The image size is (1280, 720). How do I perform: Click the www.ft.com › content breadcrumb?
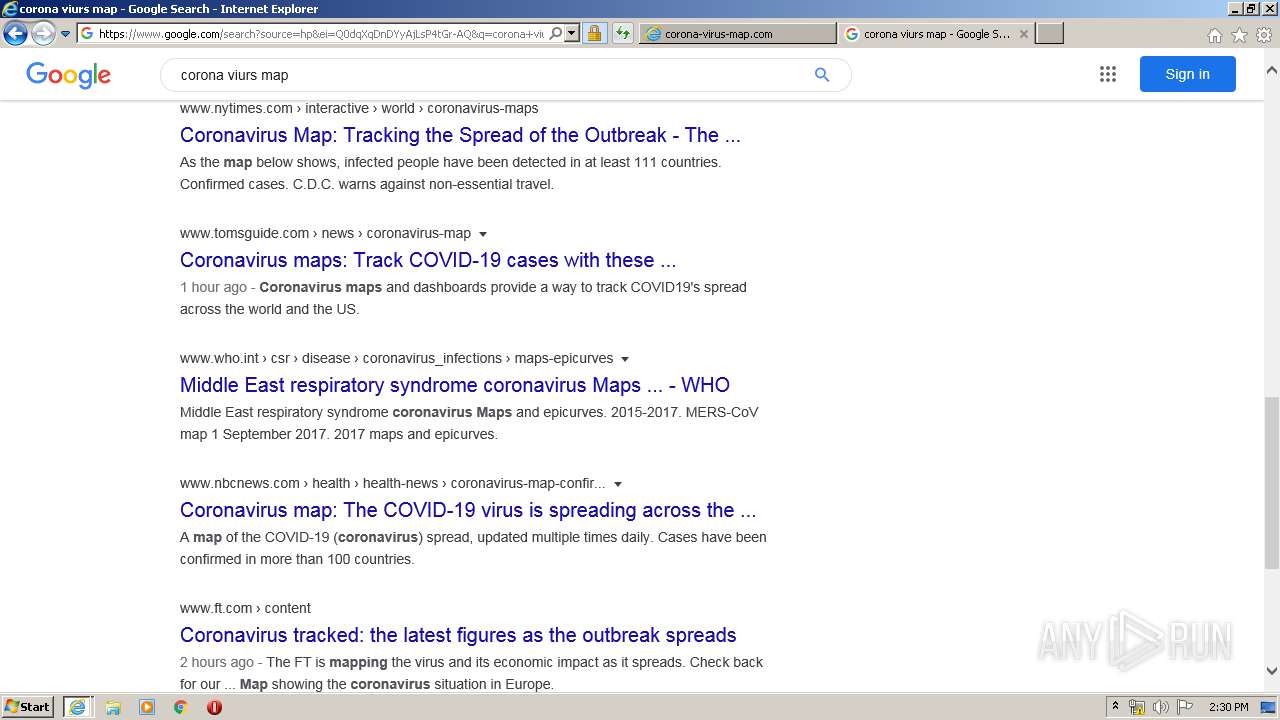click(x=245, y=608)
